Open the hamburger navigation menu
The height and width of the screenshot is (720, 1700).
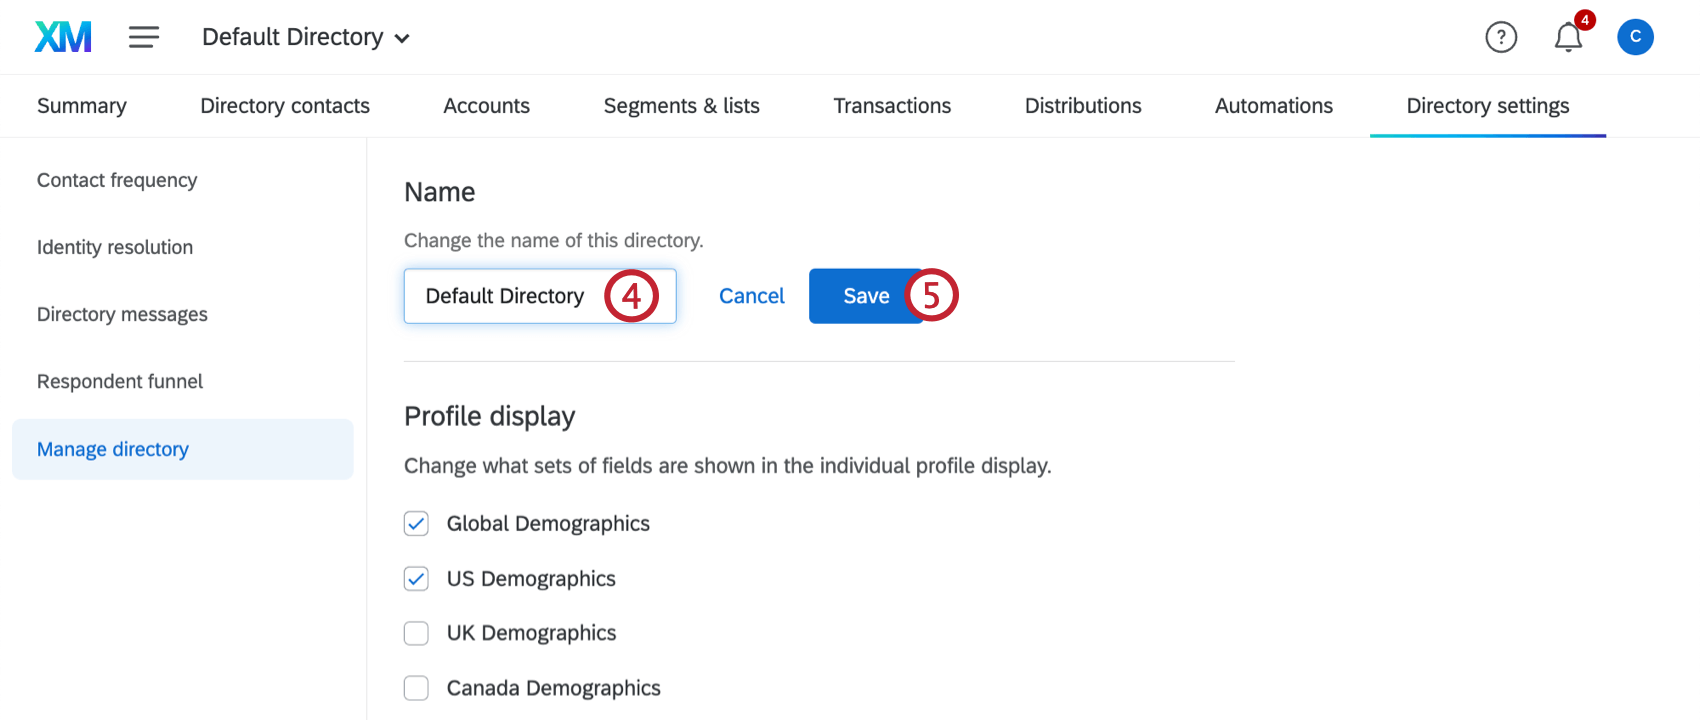pos(144,37)
